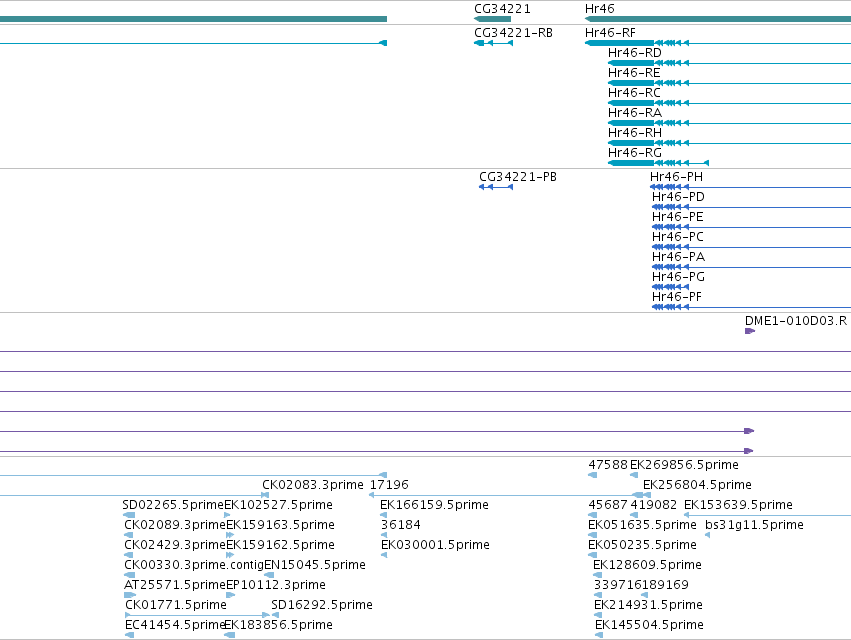Click the DME1-010D03.R feature label
Viewport: 851px width, 640px height.
(796, 321)
